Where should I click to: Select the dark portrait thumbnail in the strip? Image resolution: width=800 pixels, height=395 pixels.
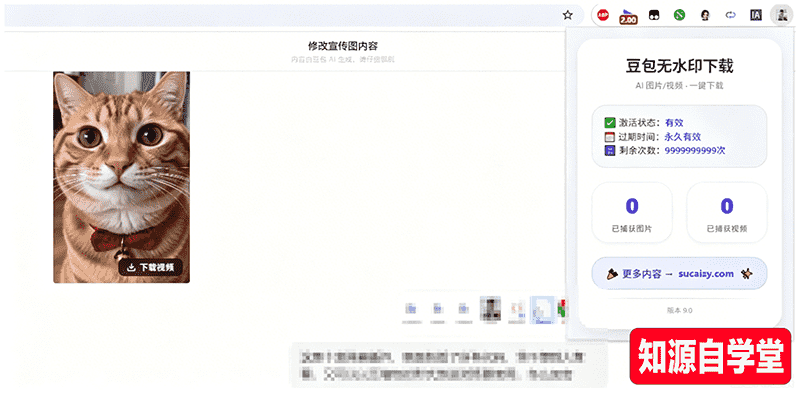coord(490,309)
